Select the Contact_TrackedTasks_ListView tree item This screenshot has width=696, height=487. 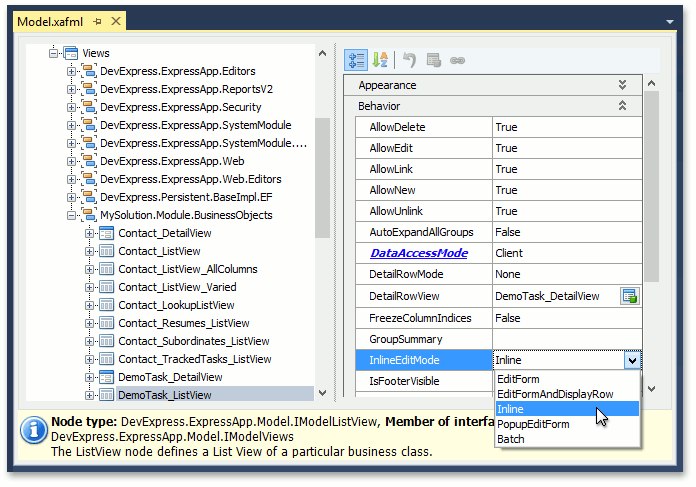coord(194,359)
